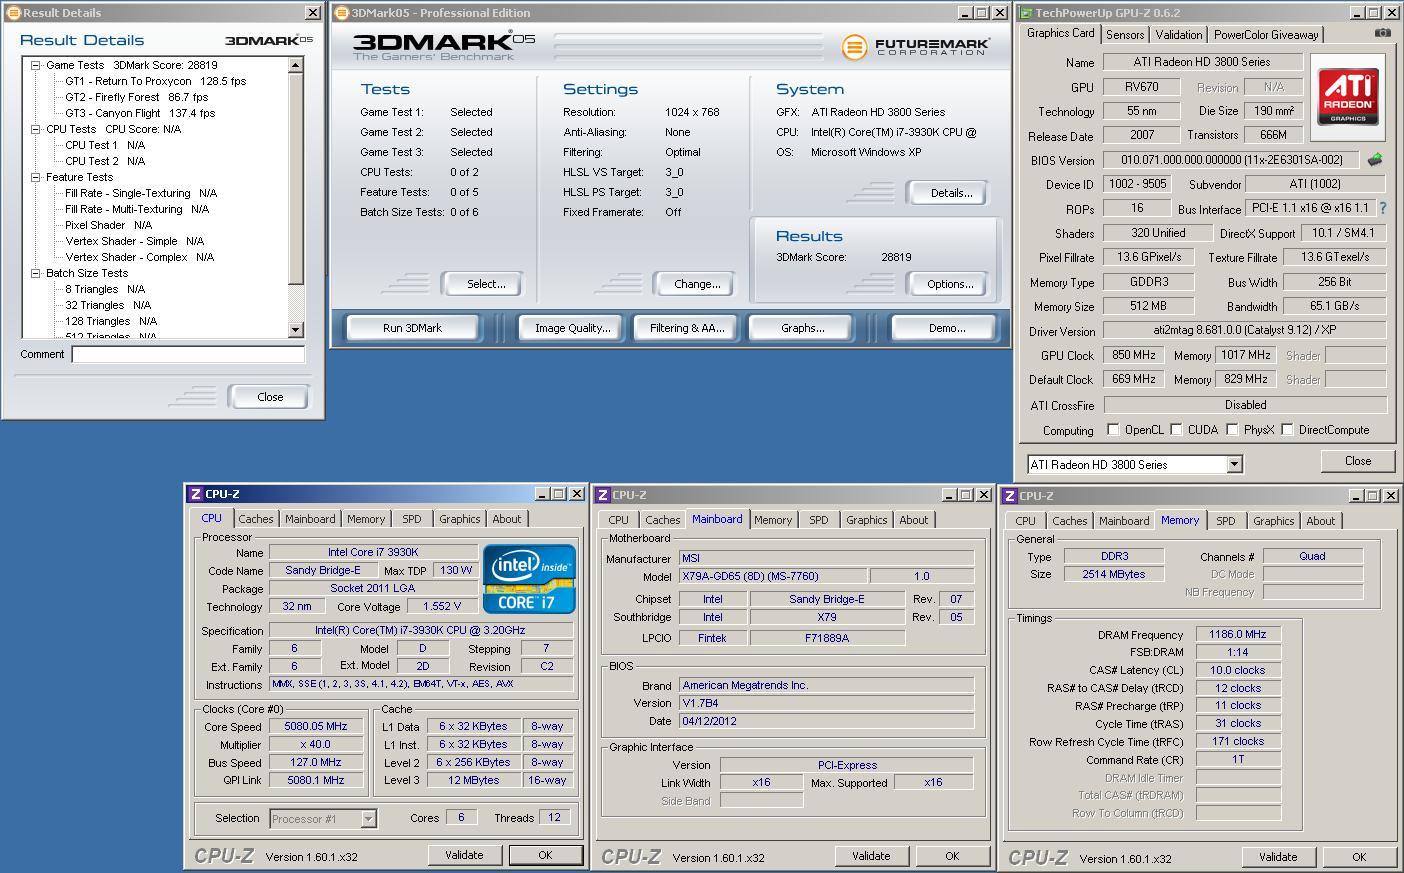1404x873 pixels.
Task: Click the DRAM Frequency 1186.0 MHz value
Action: tap(1237, 634)
